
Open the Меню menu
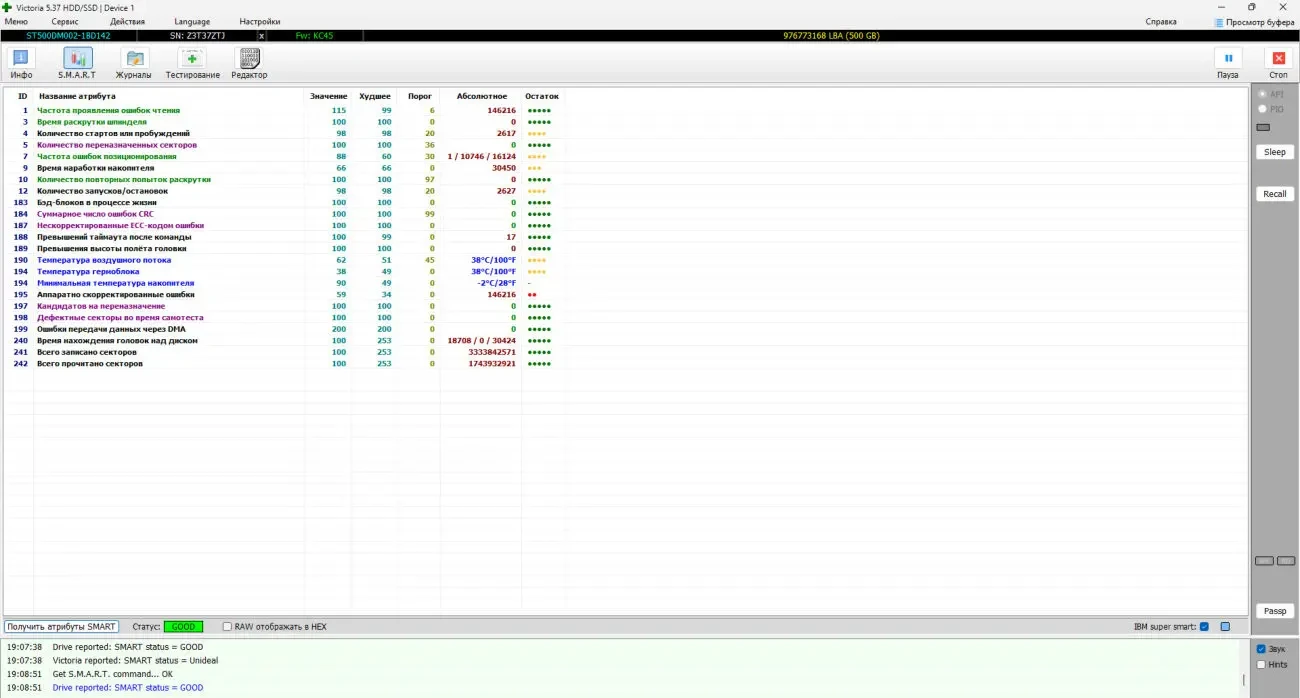(x=16, y=22)
